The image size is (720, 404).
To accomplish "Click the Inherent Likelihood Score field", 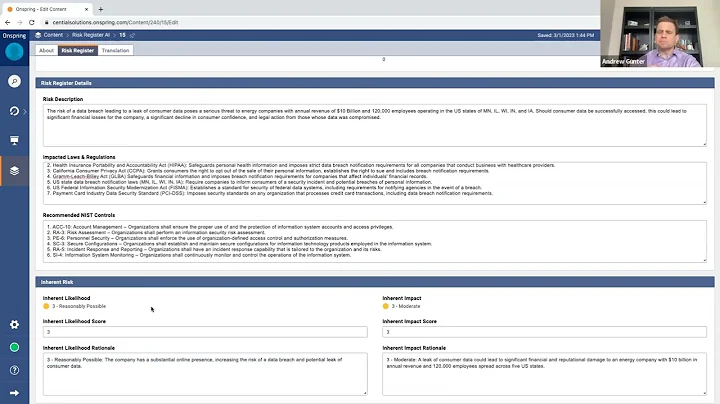I will click(205, 332).
